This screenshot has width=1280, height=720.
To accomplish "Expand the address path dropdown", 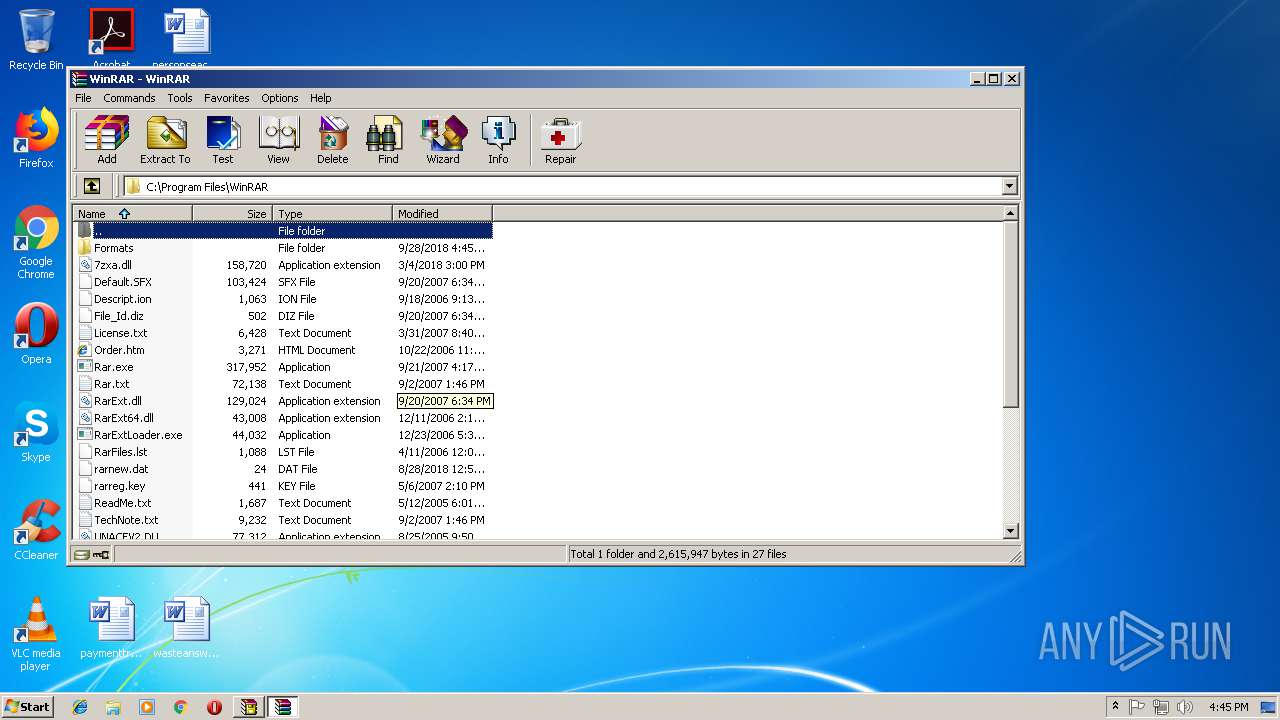I will pyautogui.click(x=1009, y=186).
